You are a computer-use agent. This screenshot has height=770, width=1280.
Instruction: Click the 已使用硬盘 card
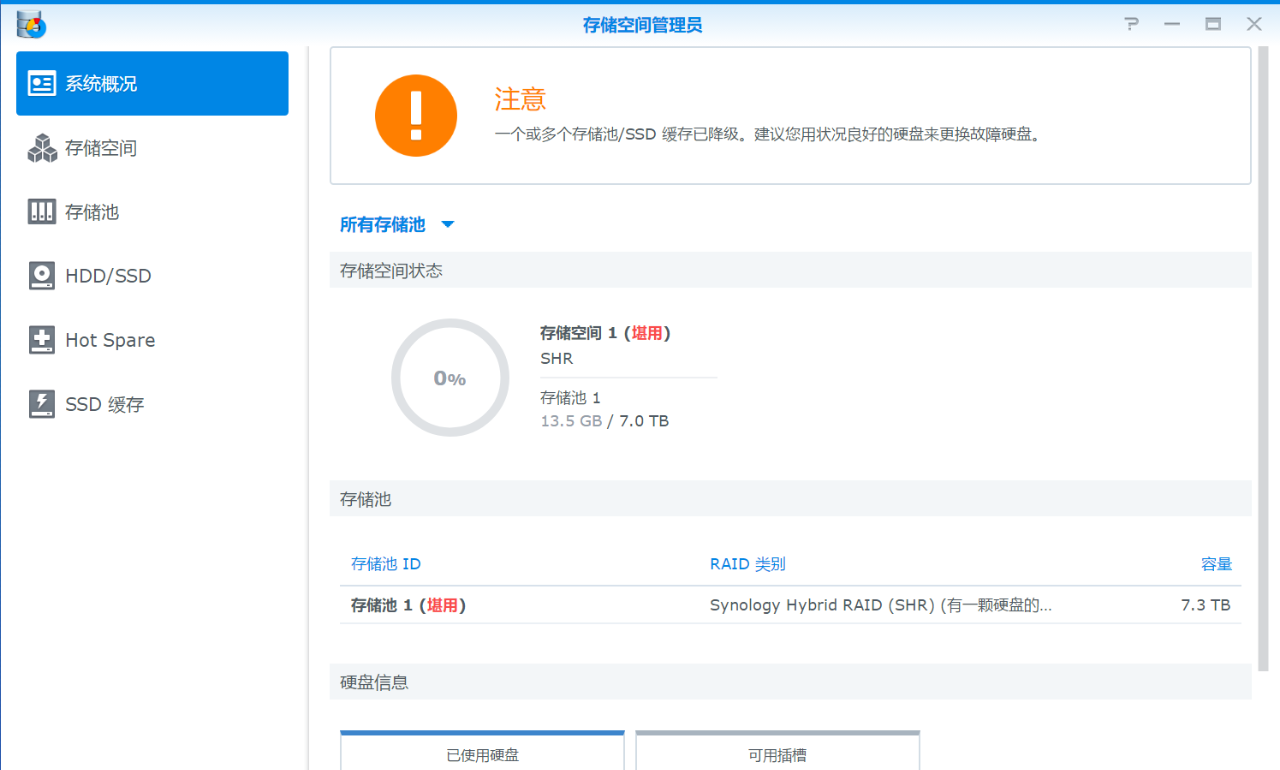pyautogui.click(x=482, y=750)
